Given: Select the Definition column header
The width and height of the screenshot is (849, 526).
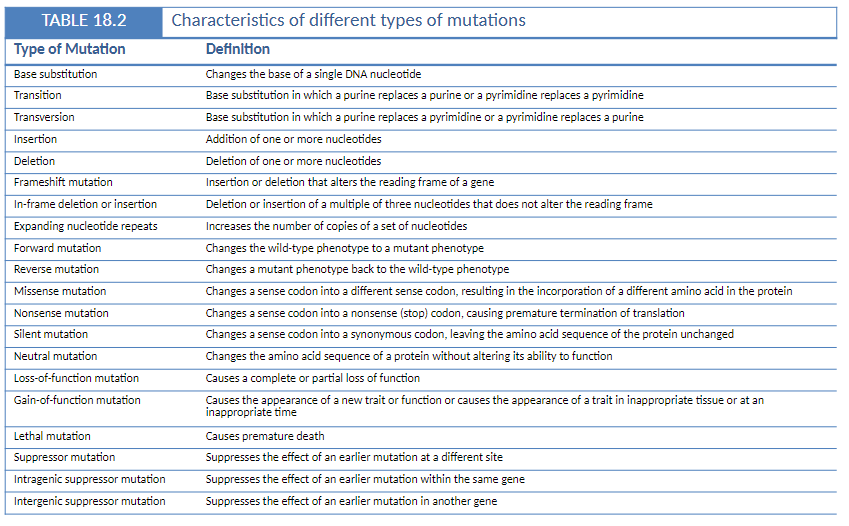Looking at the screenshot, I should 237,49.
